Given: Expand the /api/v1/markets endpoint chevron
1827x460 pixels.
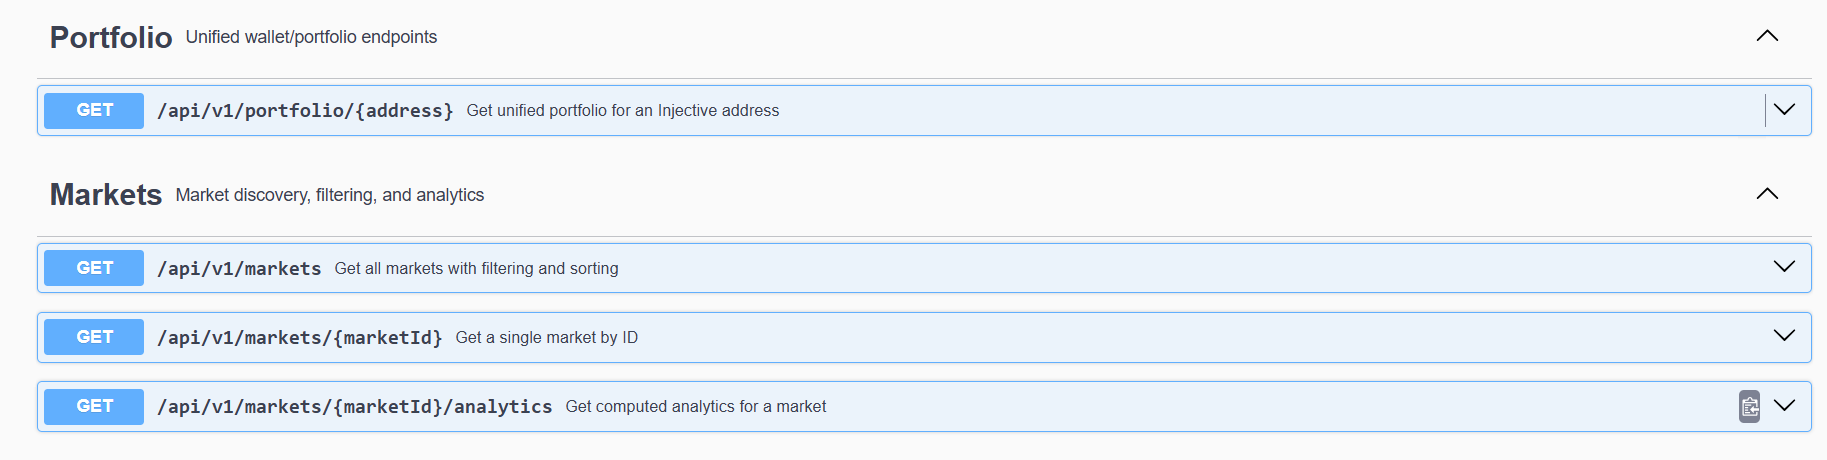Looking at the screenshot, I should click(x=1784, y=267).
